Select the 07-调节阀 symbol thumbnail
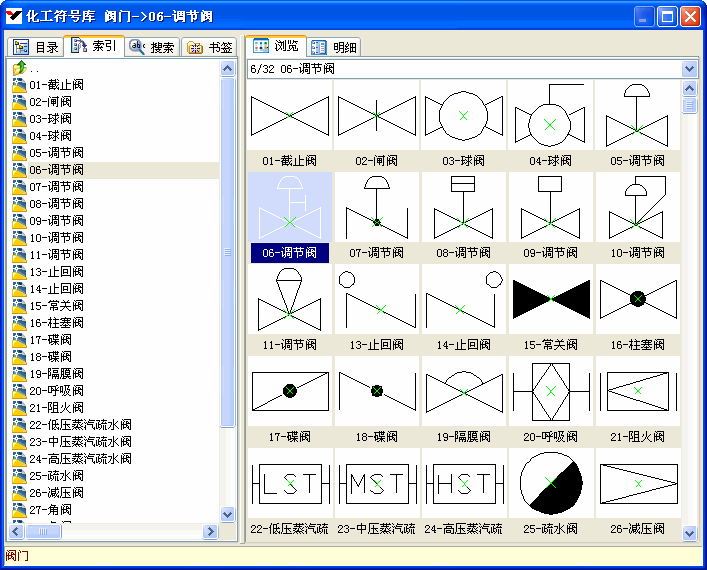The width and height of the screenshot is (707, 570). click(x=376, y=208)
